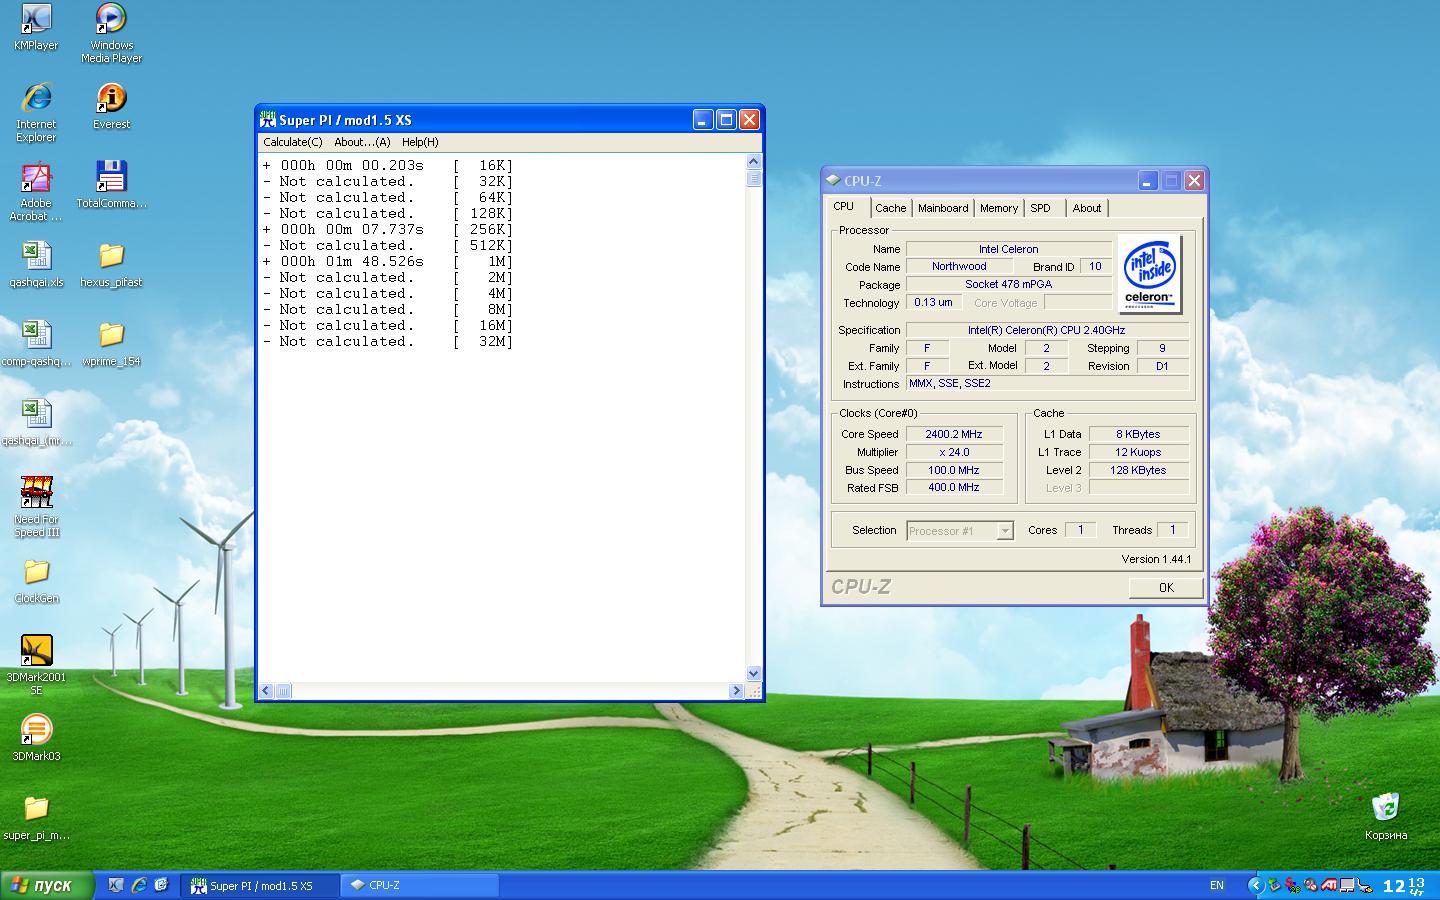Click the Specification field in CPU-Z
The image size is (1440, 900).
tap(1047, 330)
